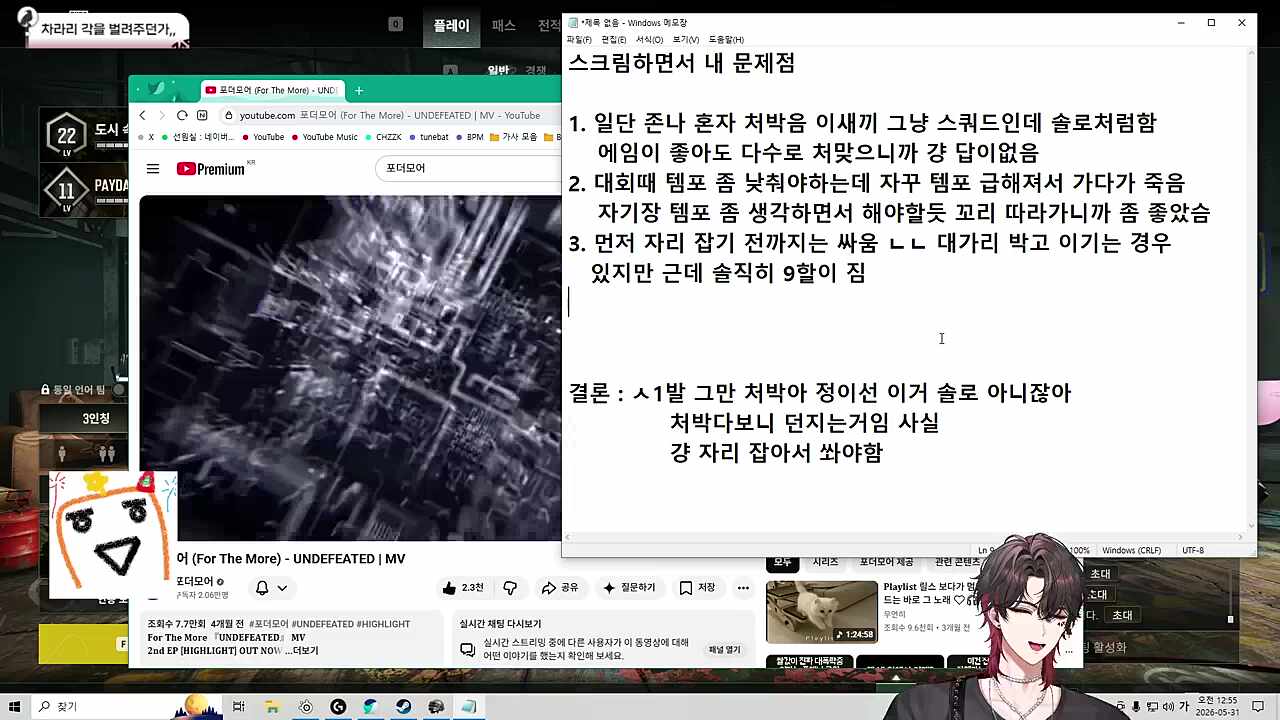Open the tunebat bookmark
Image resolution: width=1280 pixels, height=720 pixels.
point(428,137)
